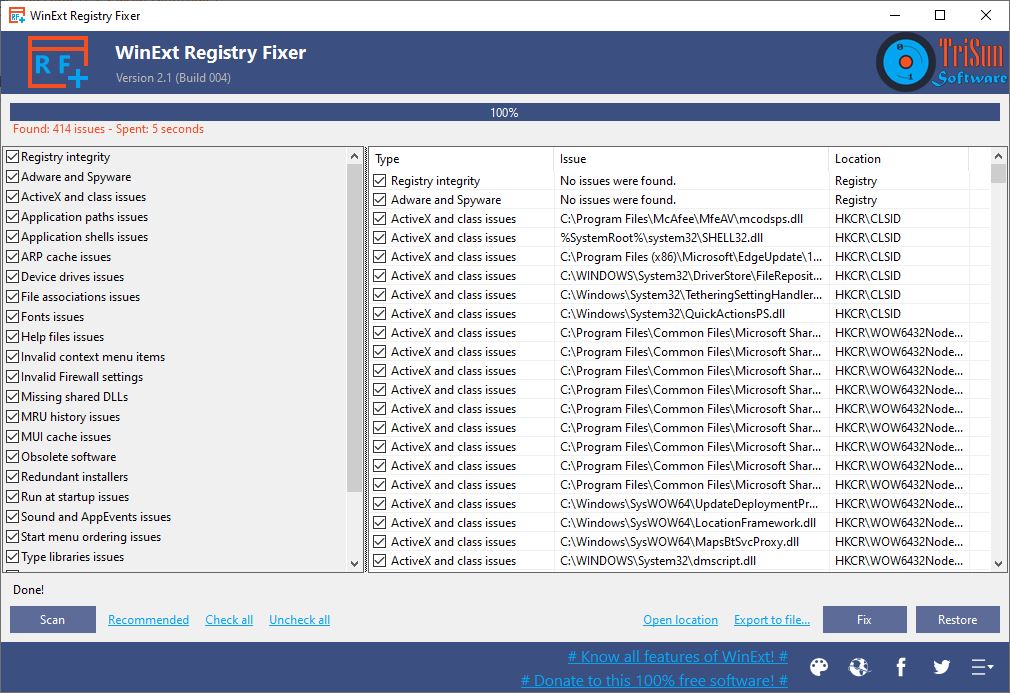This screenshot has height=693, width=1010.
Task: Click the Open location link
Action: click(x=680, y=620)
